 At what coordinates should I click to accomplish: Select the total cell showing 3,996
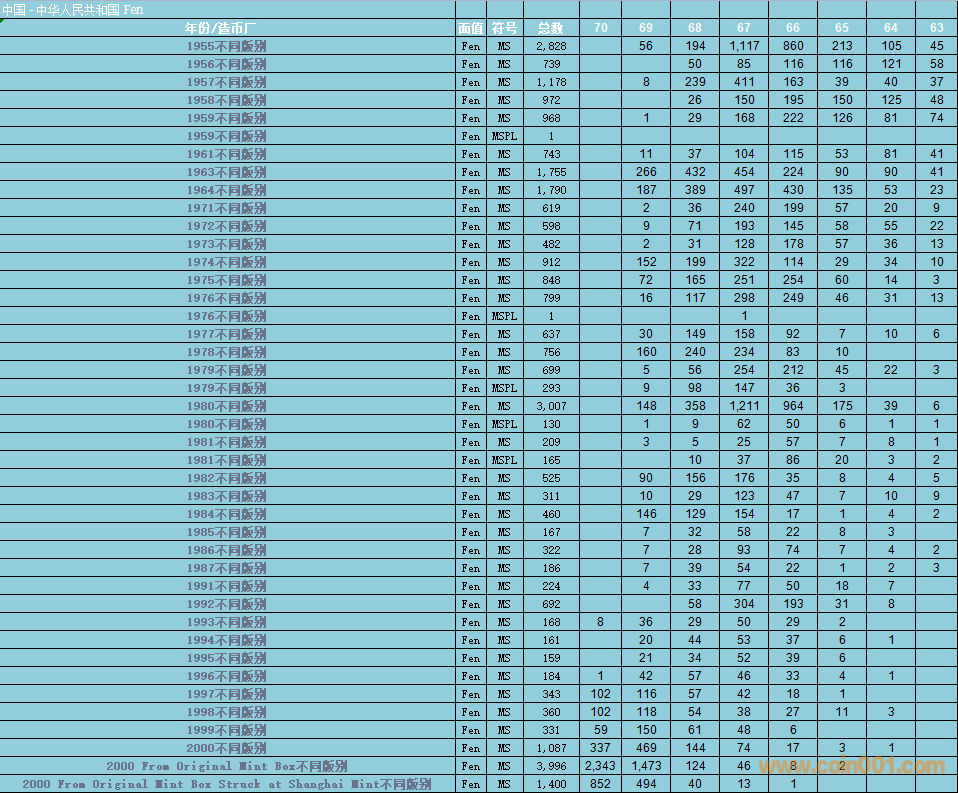550,766
